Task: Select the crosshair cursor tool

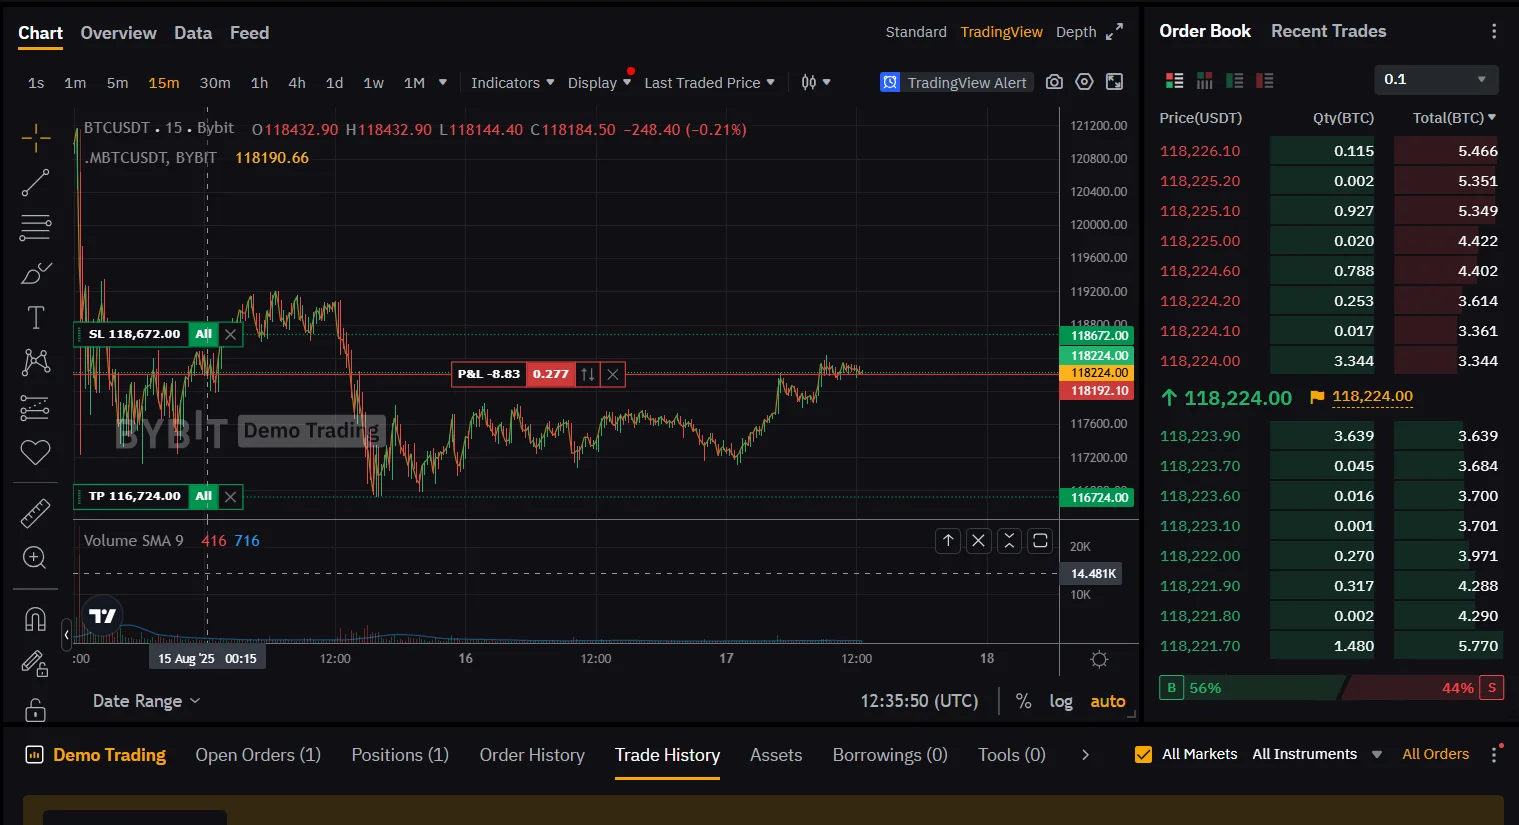Action: tap(35, 138)
